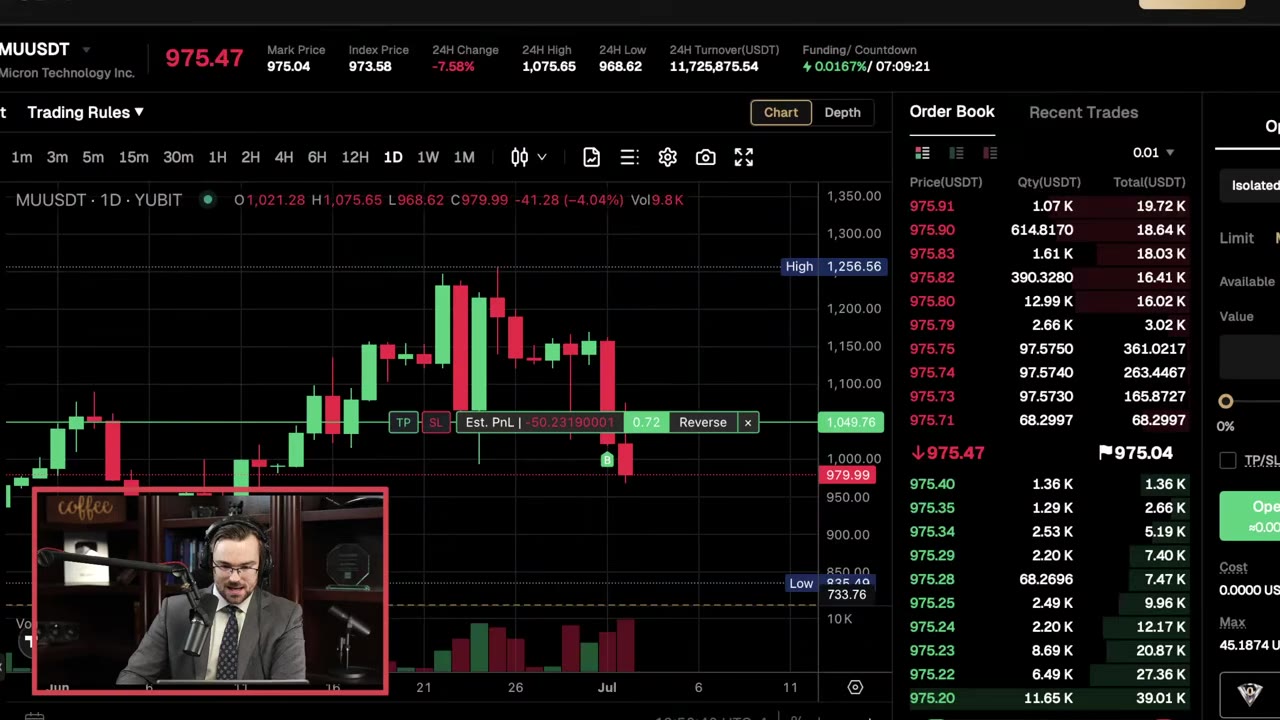
Task: Open chart settings gear
Action: pos(667,157)
